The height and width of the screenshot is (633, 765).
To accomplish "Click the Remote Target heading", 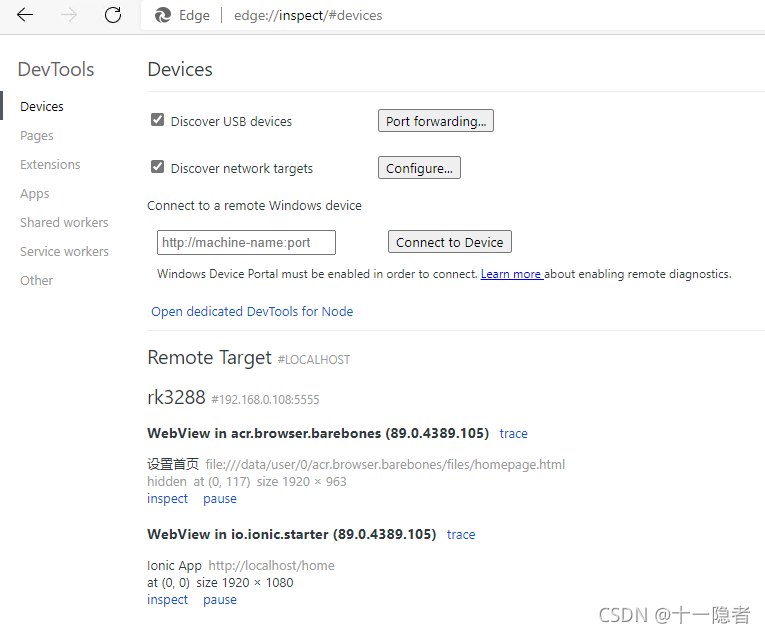I will (209, 358).
